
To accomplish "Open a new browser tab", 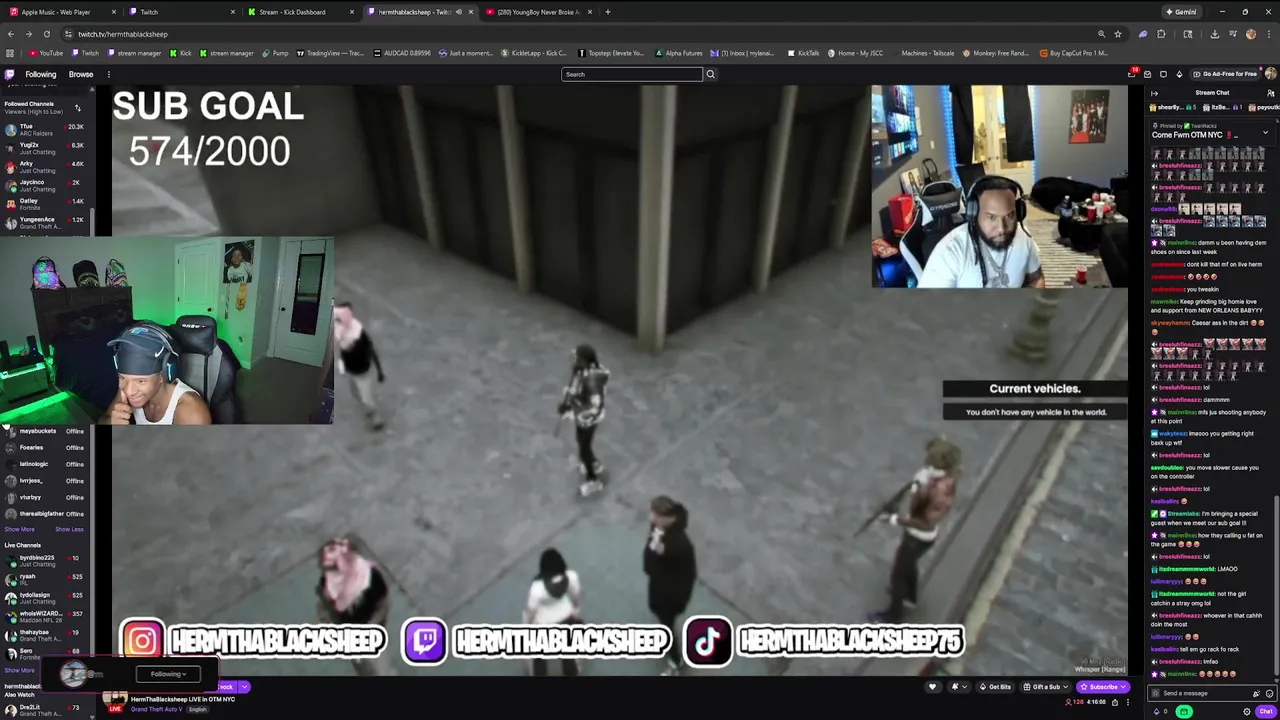I will point(608,12).
